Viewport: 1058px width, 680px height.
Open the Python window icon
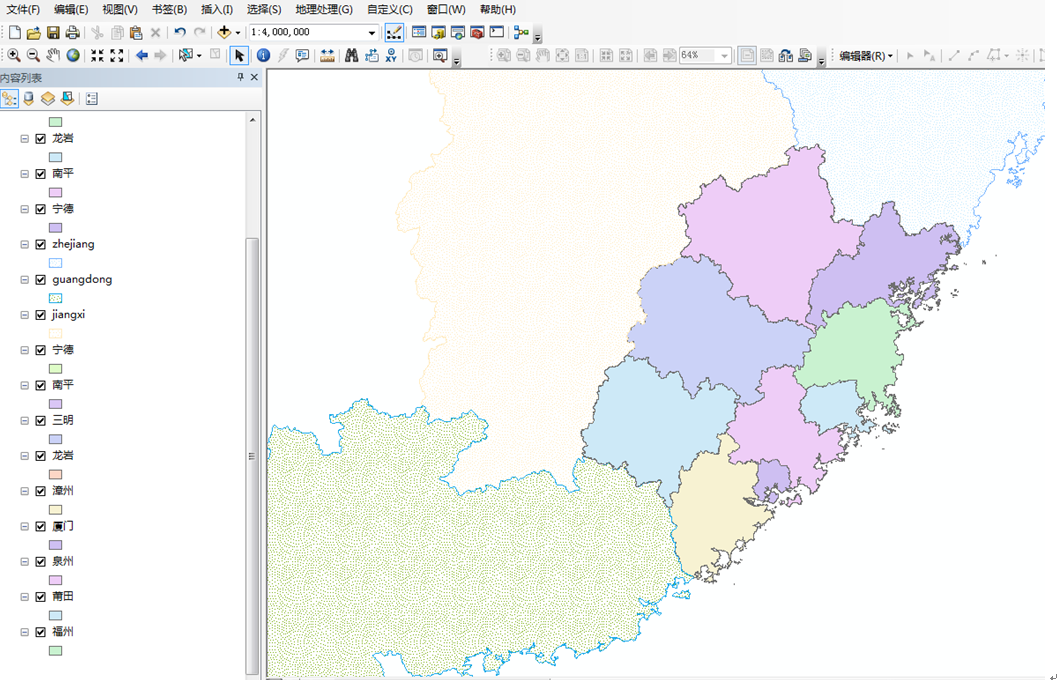click(x=497, y=32)
